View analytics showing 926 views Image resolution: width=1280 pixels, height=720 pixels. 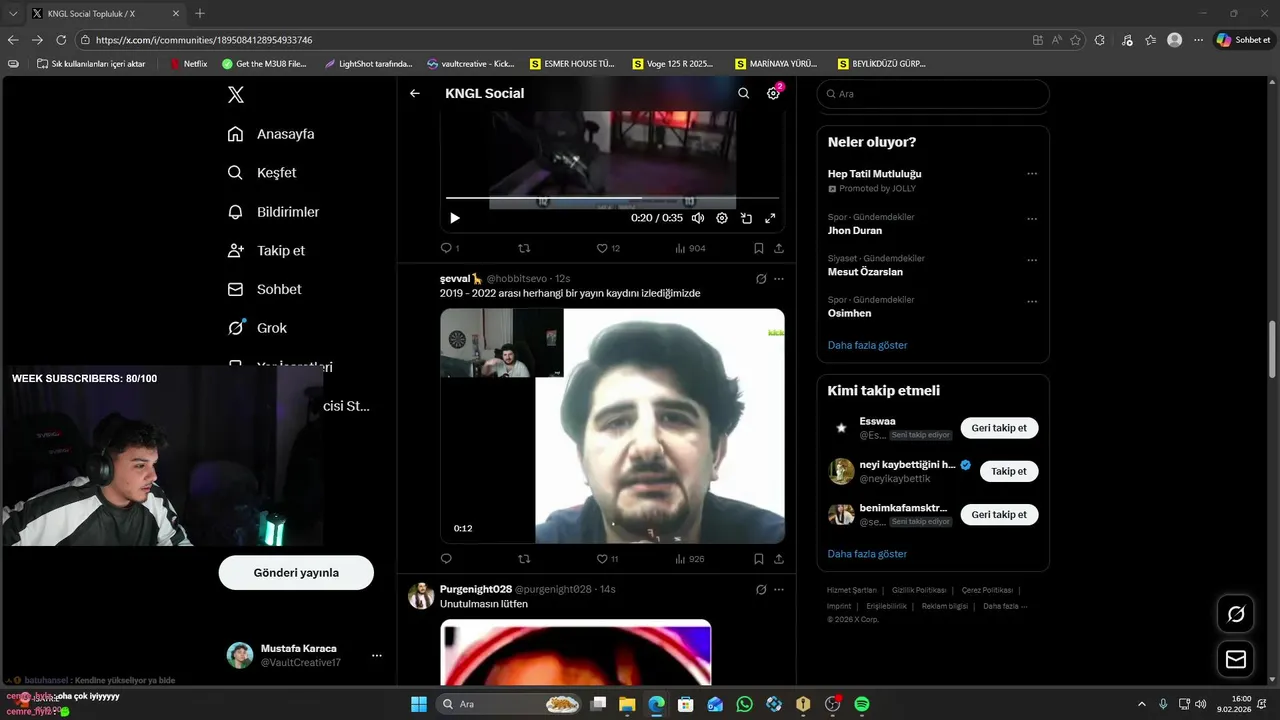click(x=690, y=559)
